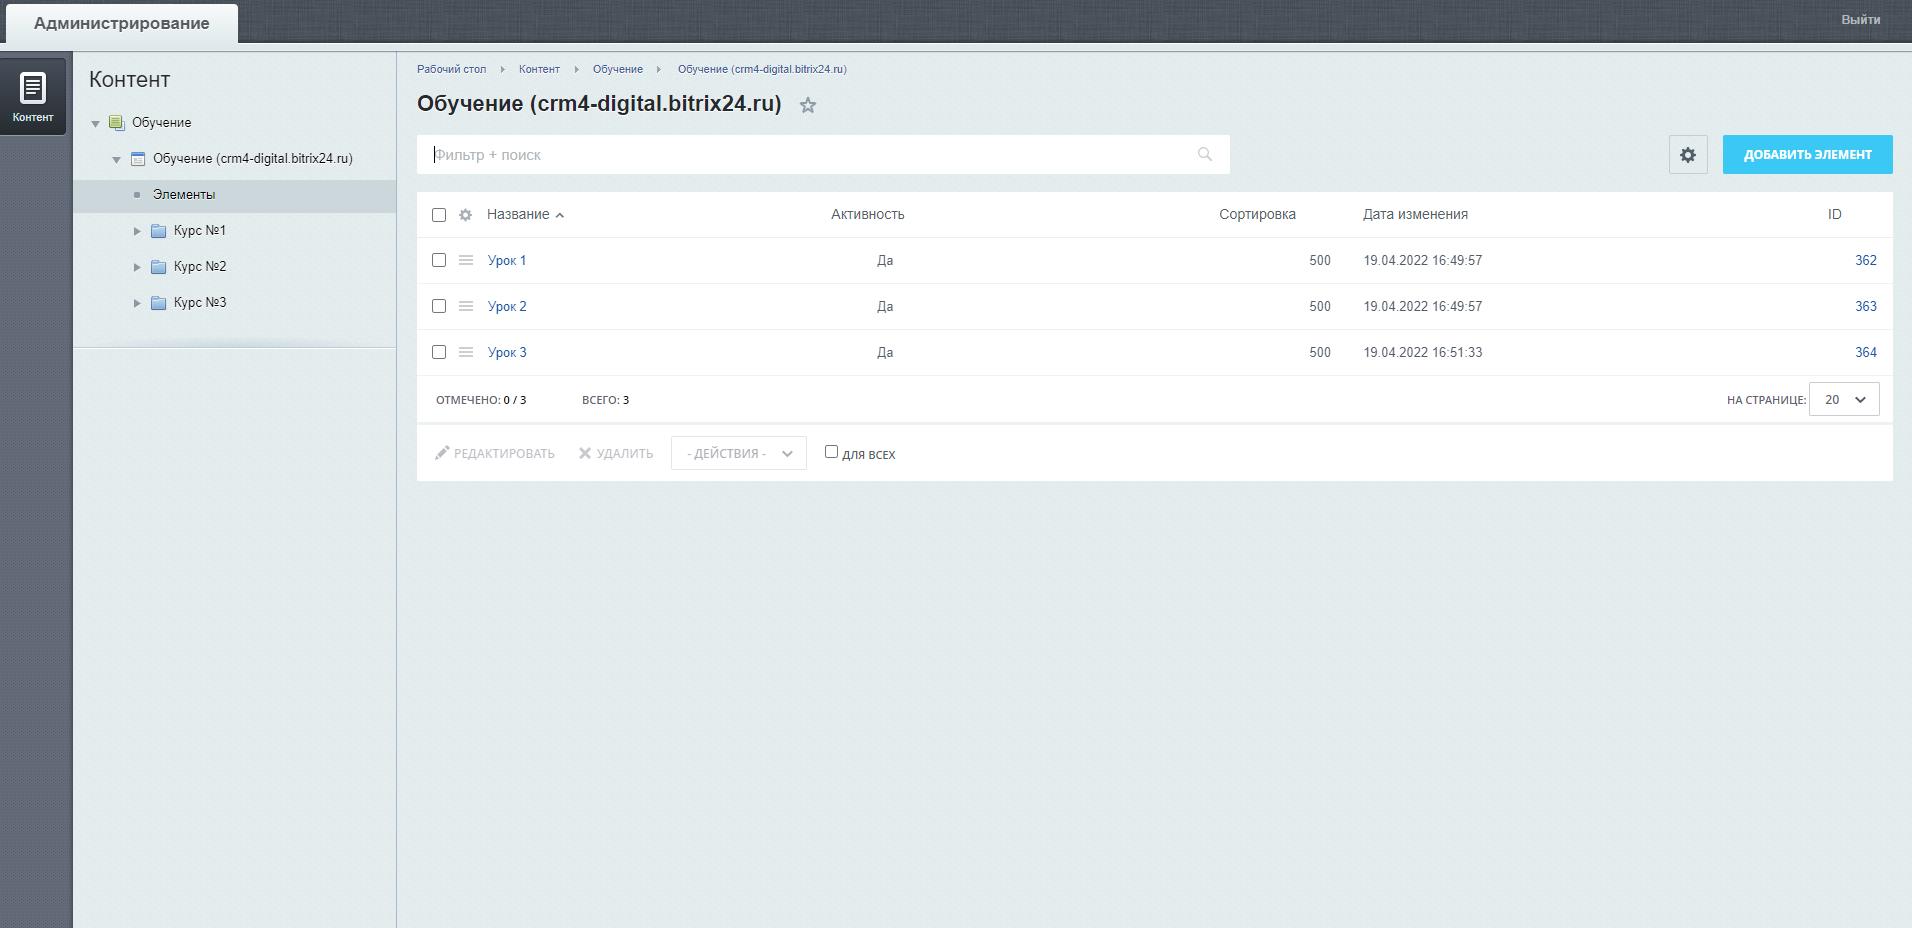The height and width of the screenshot is (928, 1912).
Task: Open the Урок 3 element link
Action: tap(507, 352)
